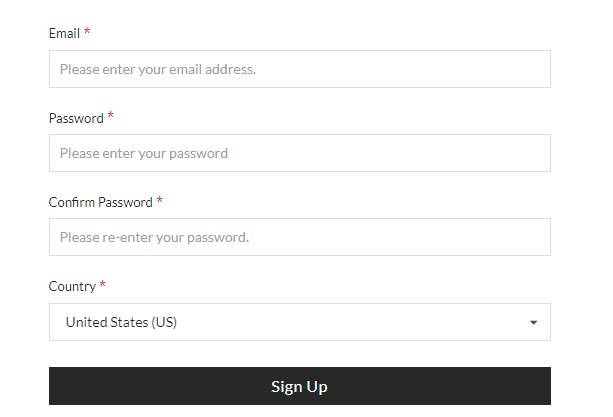The height and width of the screenshot is (417, 613).
Task: Click the Email address input field
Action: pos(299,69)
